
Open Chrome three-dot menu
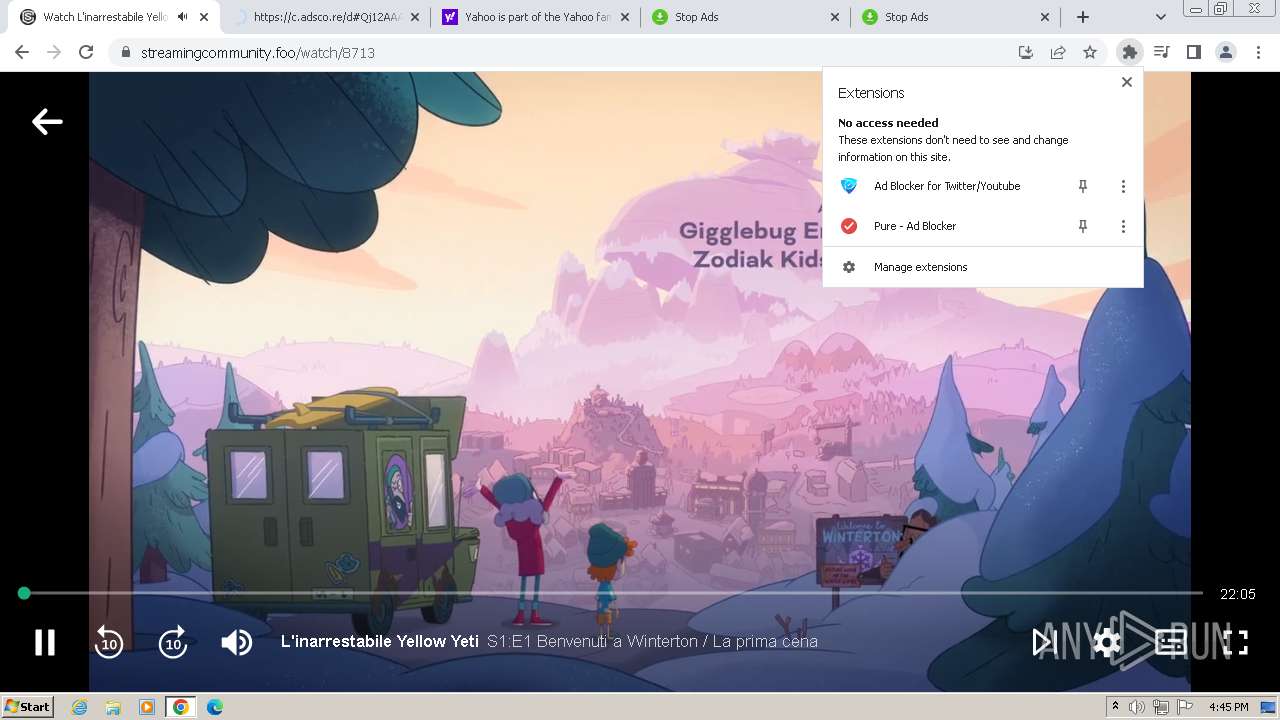[1258, 52]
